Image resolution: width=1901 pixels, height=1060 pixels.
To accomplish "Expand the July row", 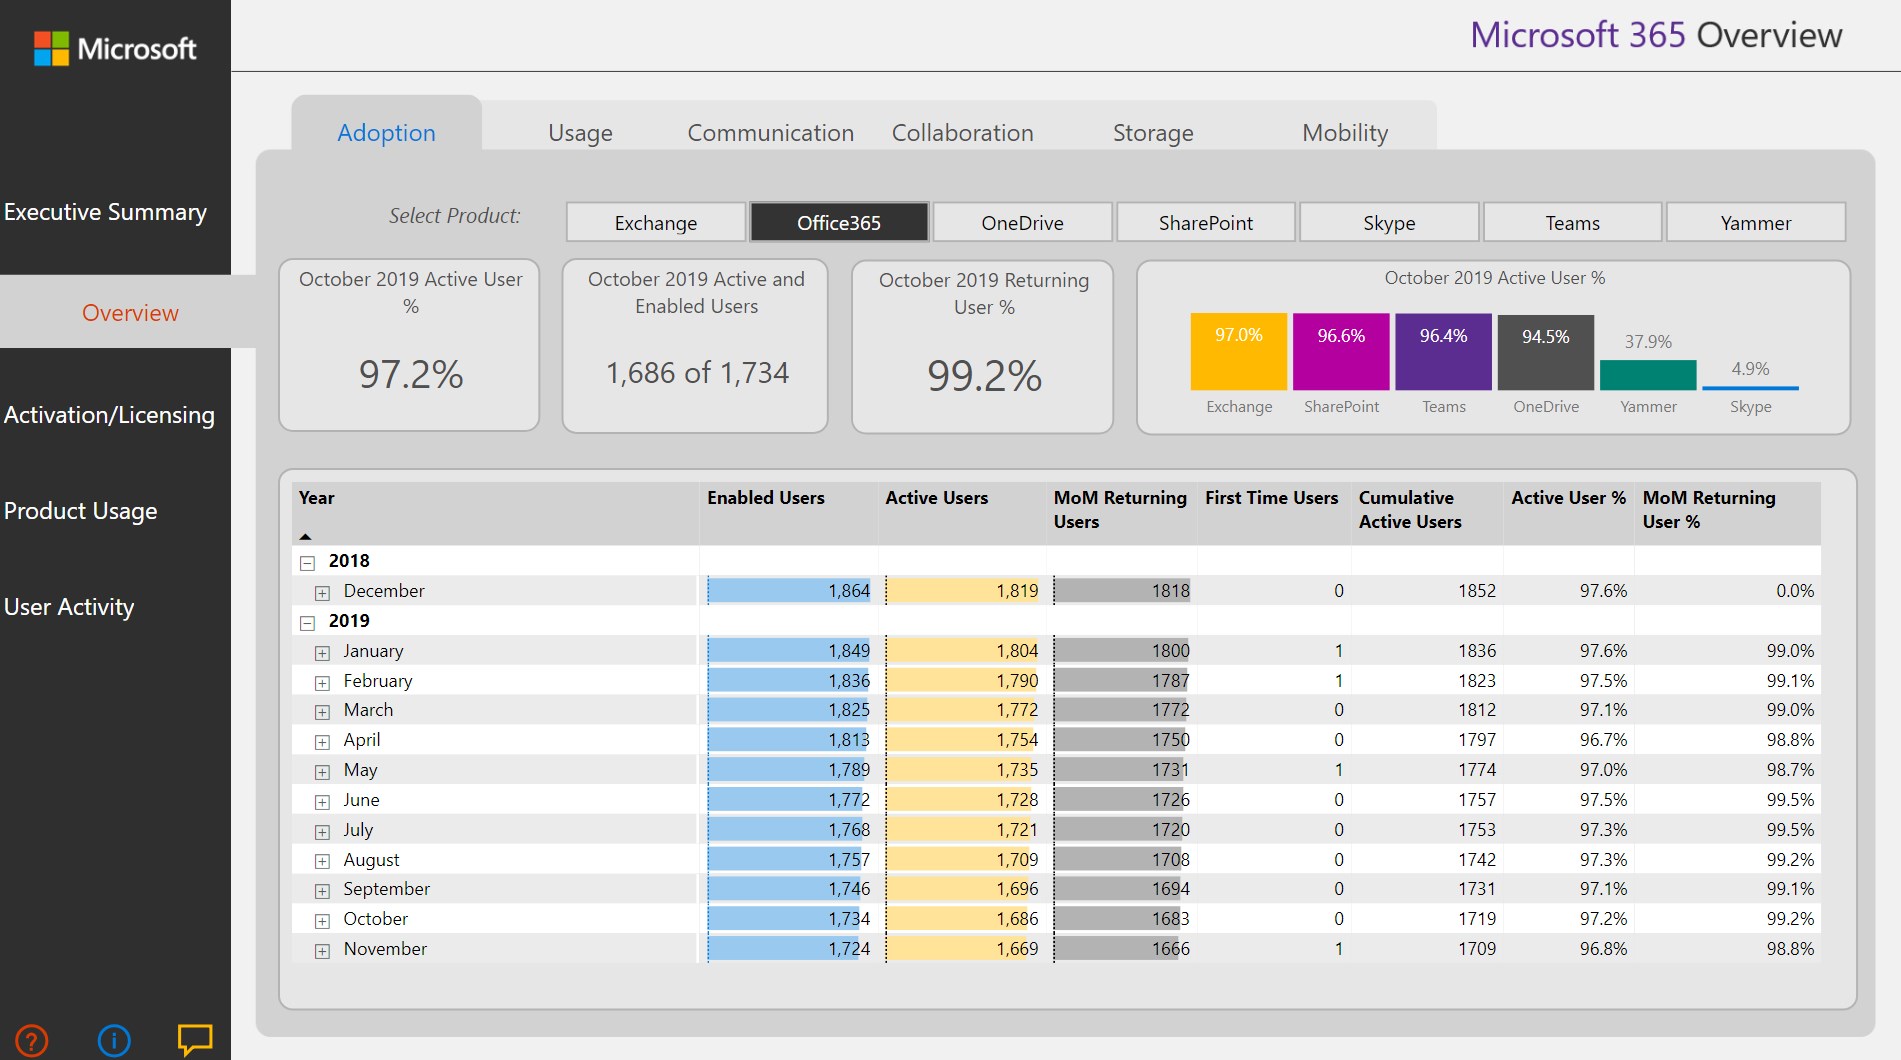I will tap(322, 832).
